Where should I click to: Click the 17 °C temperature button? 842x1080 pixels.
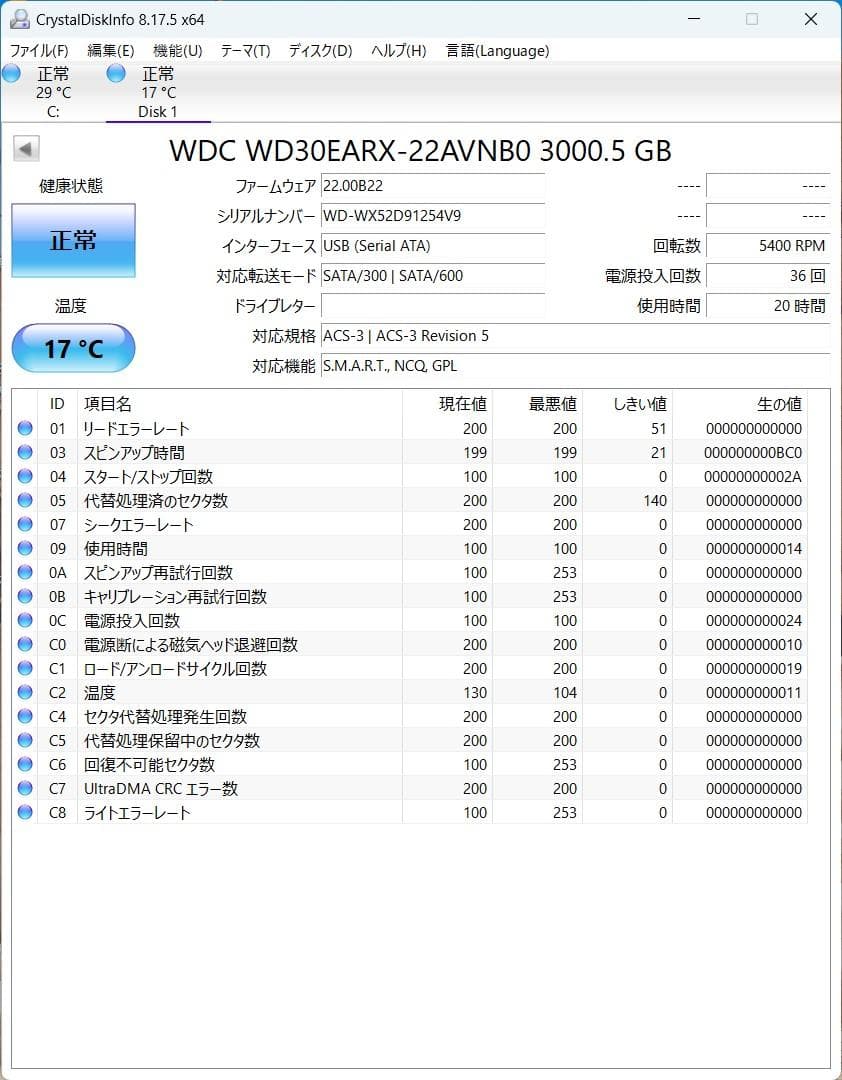click(73, 348)
